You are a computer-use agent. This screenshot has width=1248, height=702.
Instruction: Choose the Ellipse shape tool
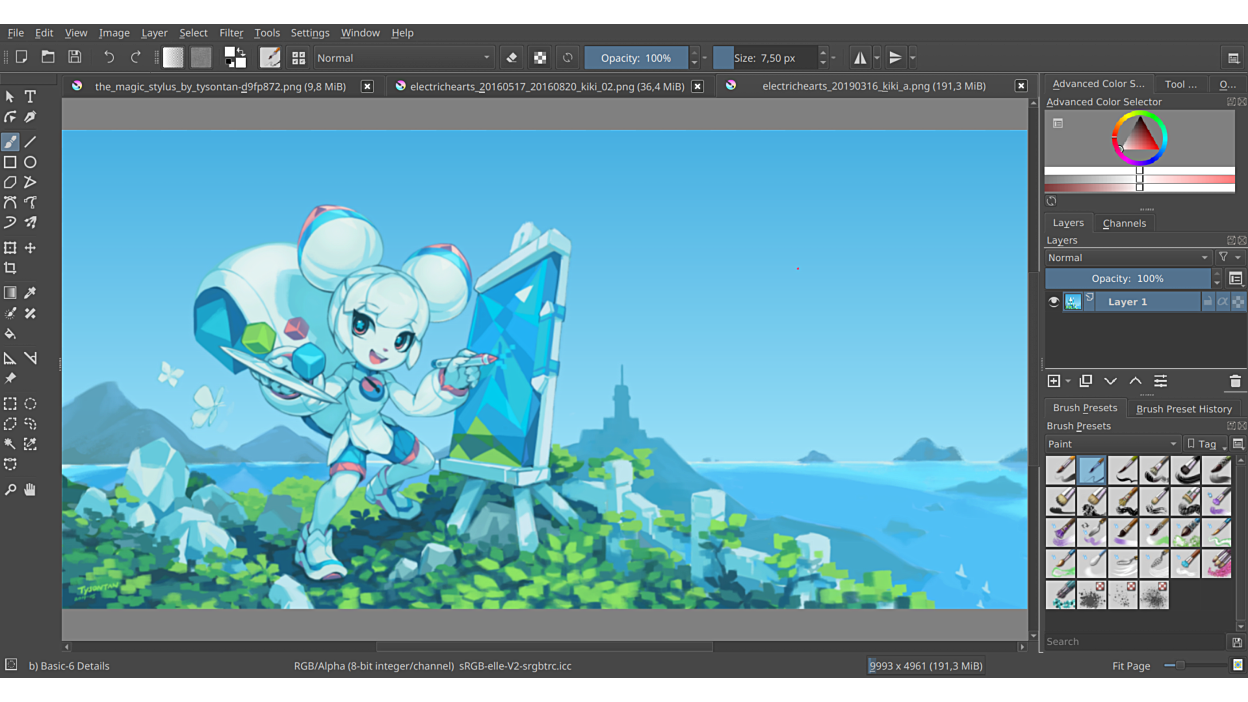30,162
